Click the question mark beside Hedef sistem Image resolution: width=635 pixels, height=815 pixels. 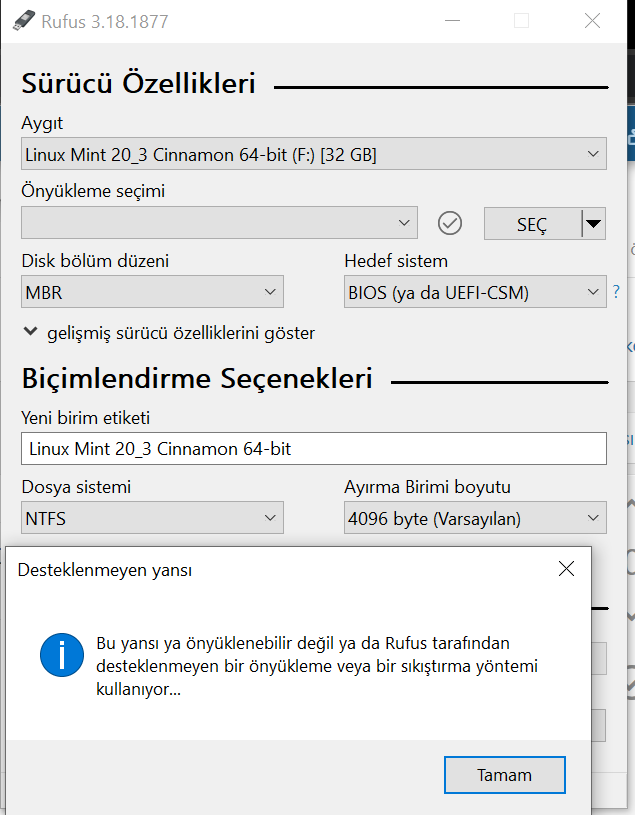(x=616, y=292)
